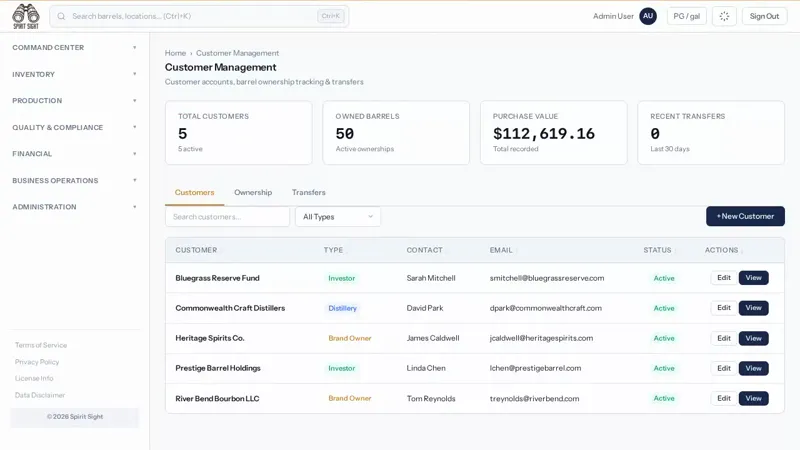The width and height of the screenshot is (800, 450).
Task: Click the Purchase Value card
Action: click(554, 133)
